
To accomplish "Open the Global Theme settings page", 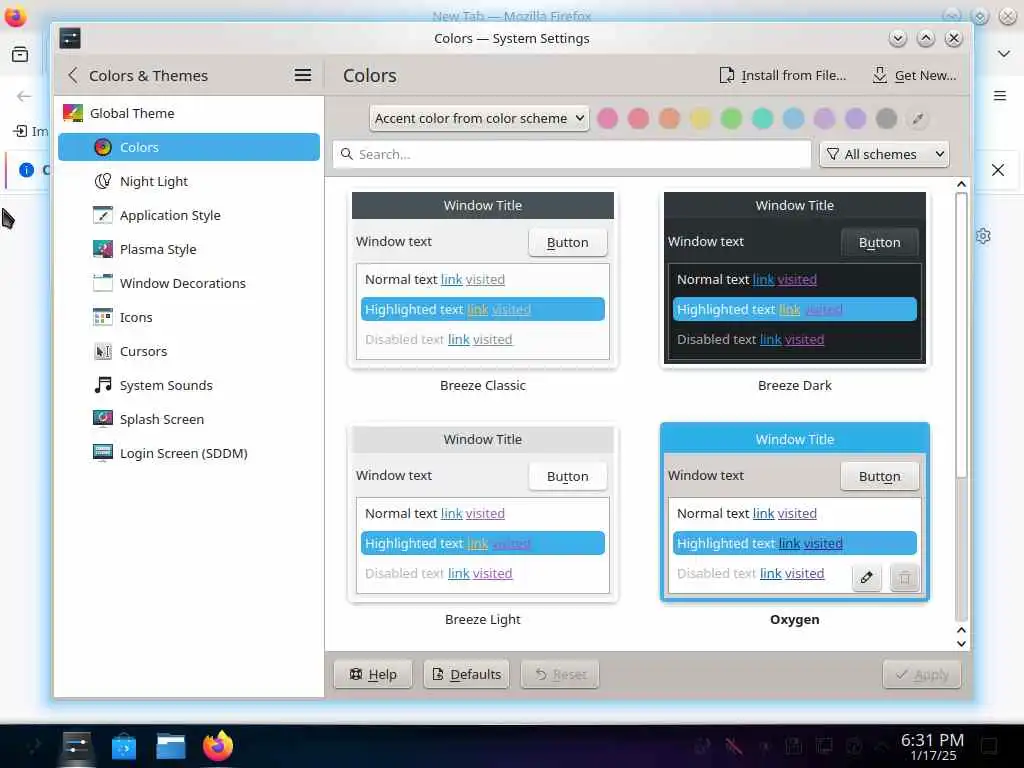I will click(189, 113).
